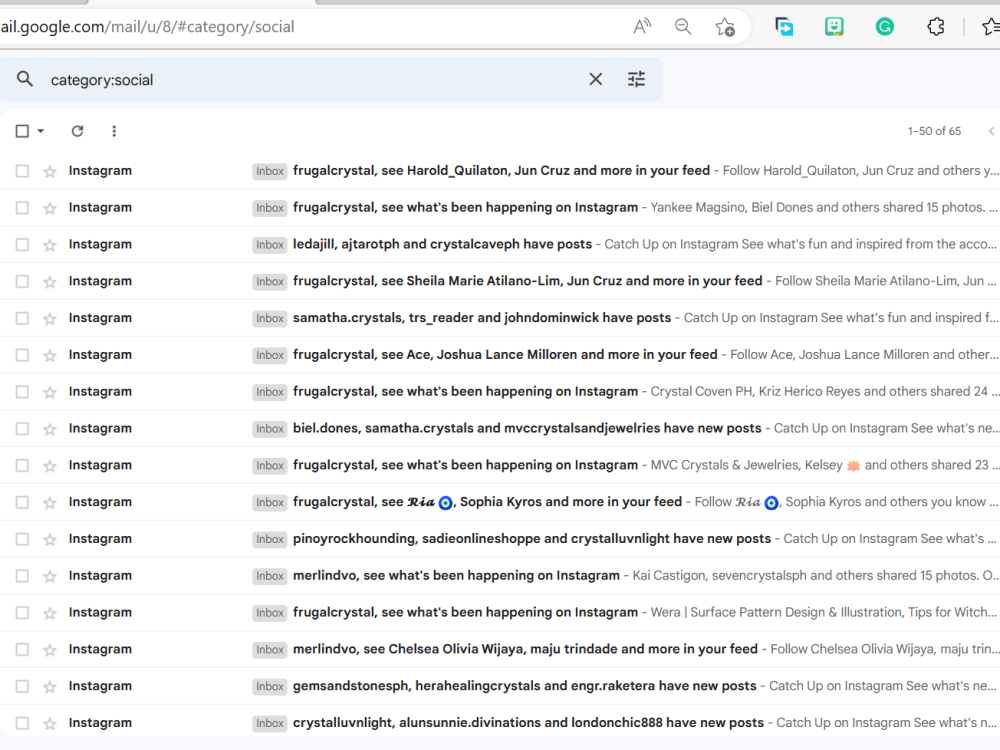The image size is (1000, 750).
Task: Click the Read aloud icon in address bar
Action: (x=642, y=27)
